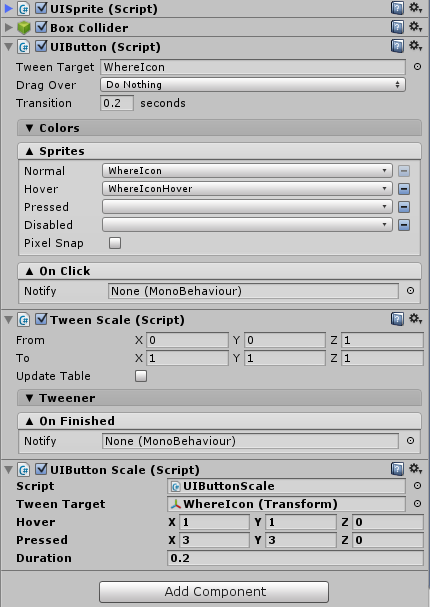Clear the Hover sprite with minus button
This screenshot has height=607, width=430.
click(404, 189)
